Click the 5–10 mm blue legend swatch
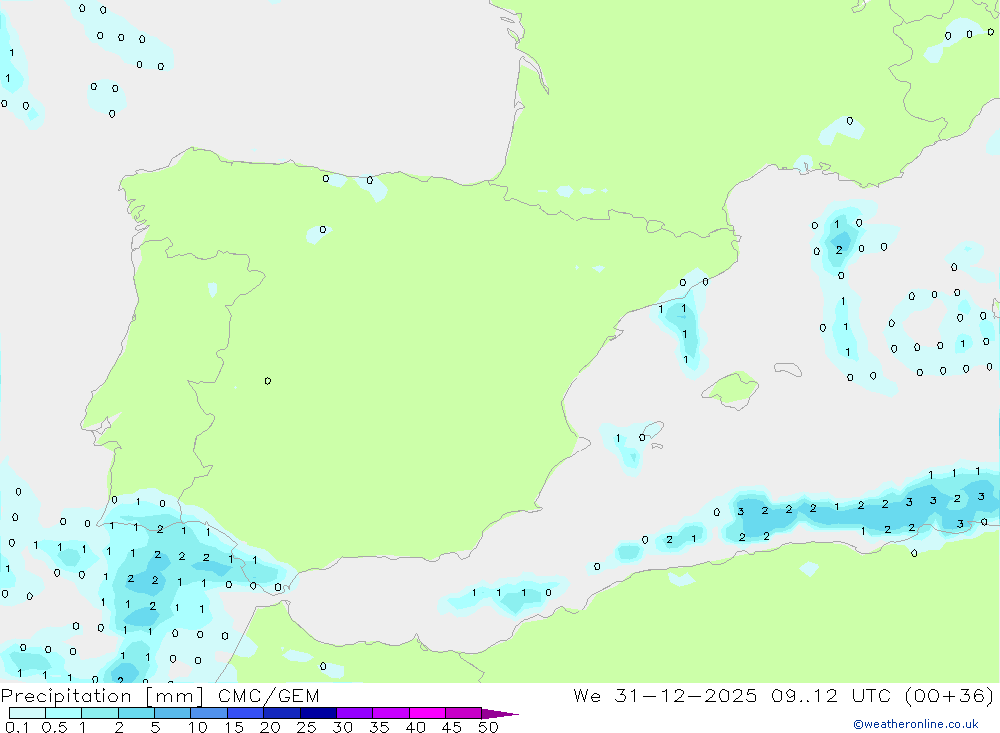This screenshot has width=1000, height=733. coord(173,713)
